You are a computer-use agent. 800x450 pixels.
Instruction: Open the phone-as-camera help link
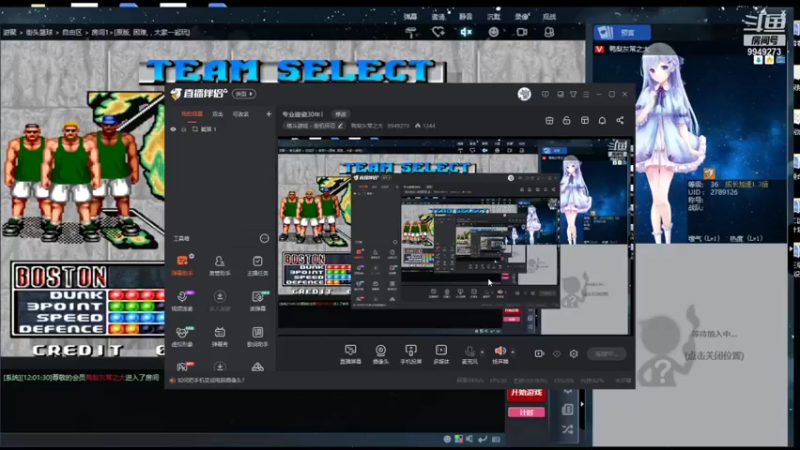tap(210, 380)
